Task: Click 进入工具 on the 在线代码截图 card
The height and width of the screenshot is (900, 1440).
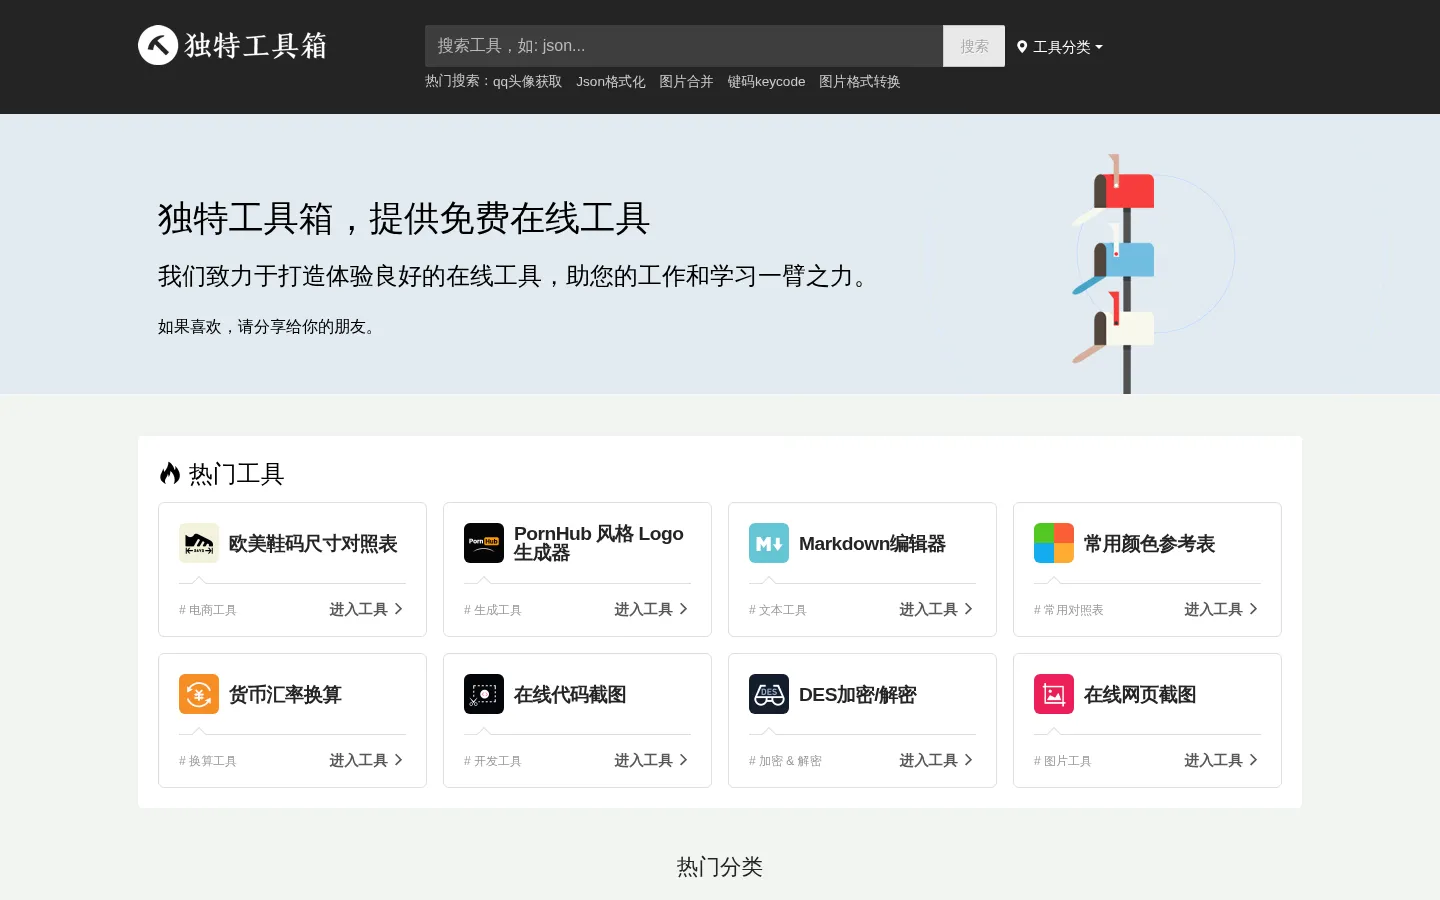Action: [x=651, y=760]
